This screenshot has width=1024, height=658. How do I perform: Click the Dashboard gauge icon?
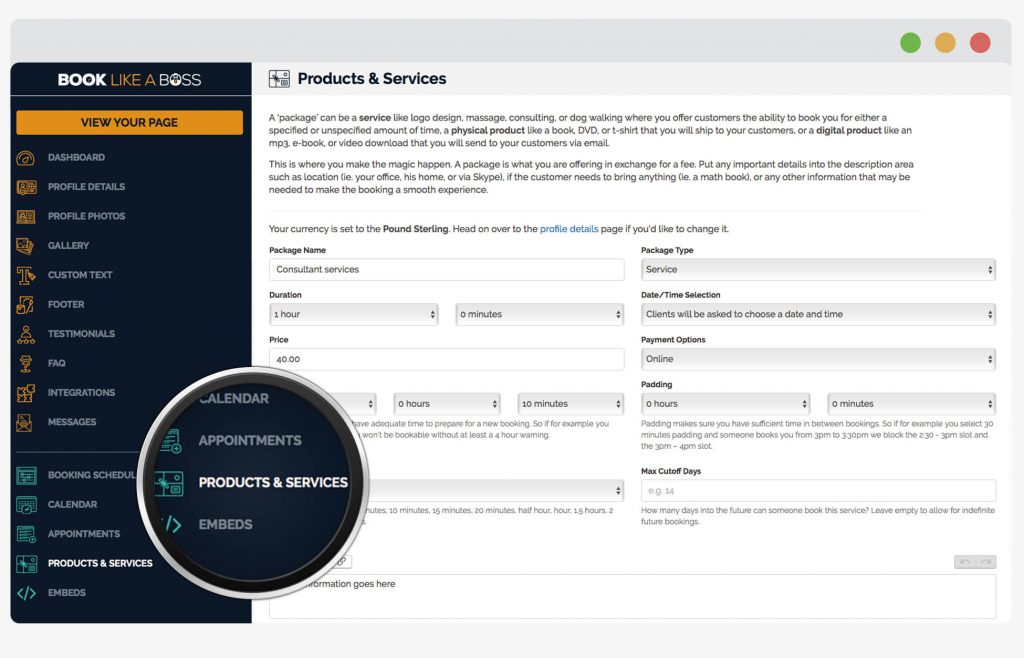(x=27, y=158)
